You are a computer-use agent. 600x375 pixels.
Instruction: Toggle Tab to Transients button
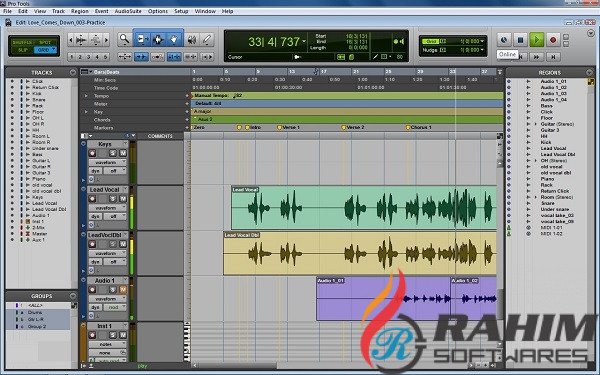[141, 57]
